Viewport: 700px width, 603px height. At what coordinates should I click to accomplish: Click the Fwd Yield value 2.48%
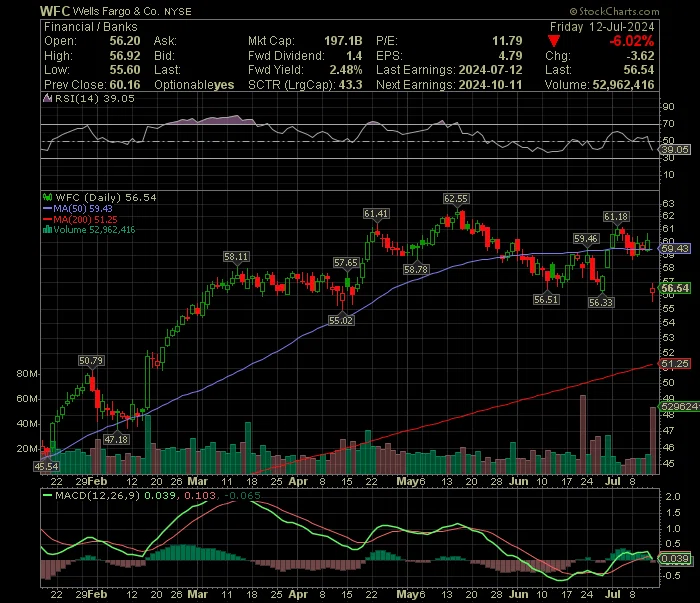pyautogui.click(x=346, y=70)
